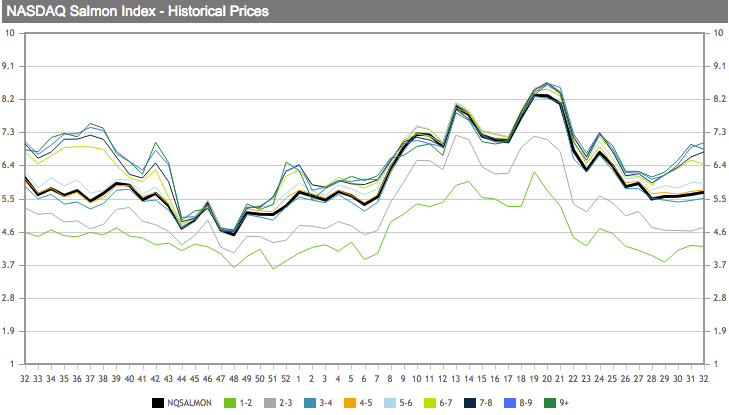Click week 26 on the x-axis

pyautogui.click(x=625, y=379)
